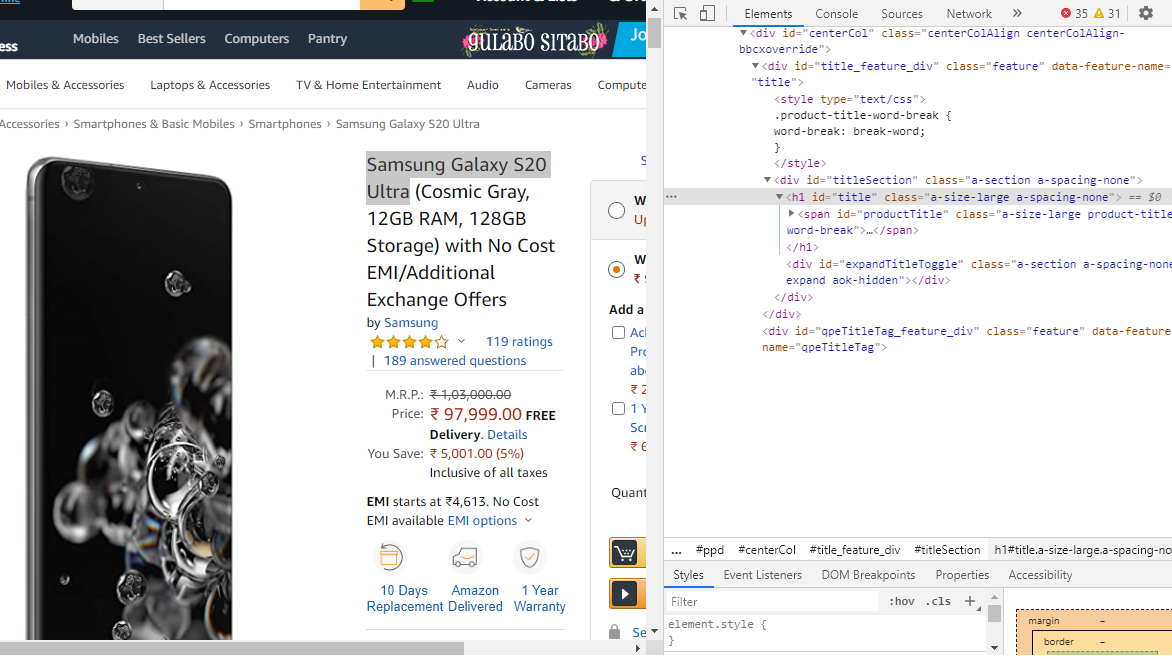Open the rating breakdown dropdown arrow

tap(461, 341)
